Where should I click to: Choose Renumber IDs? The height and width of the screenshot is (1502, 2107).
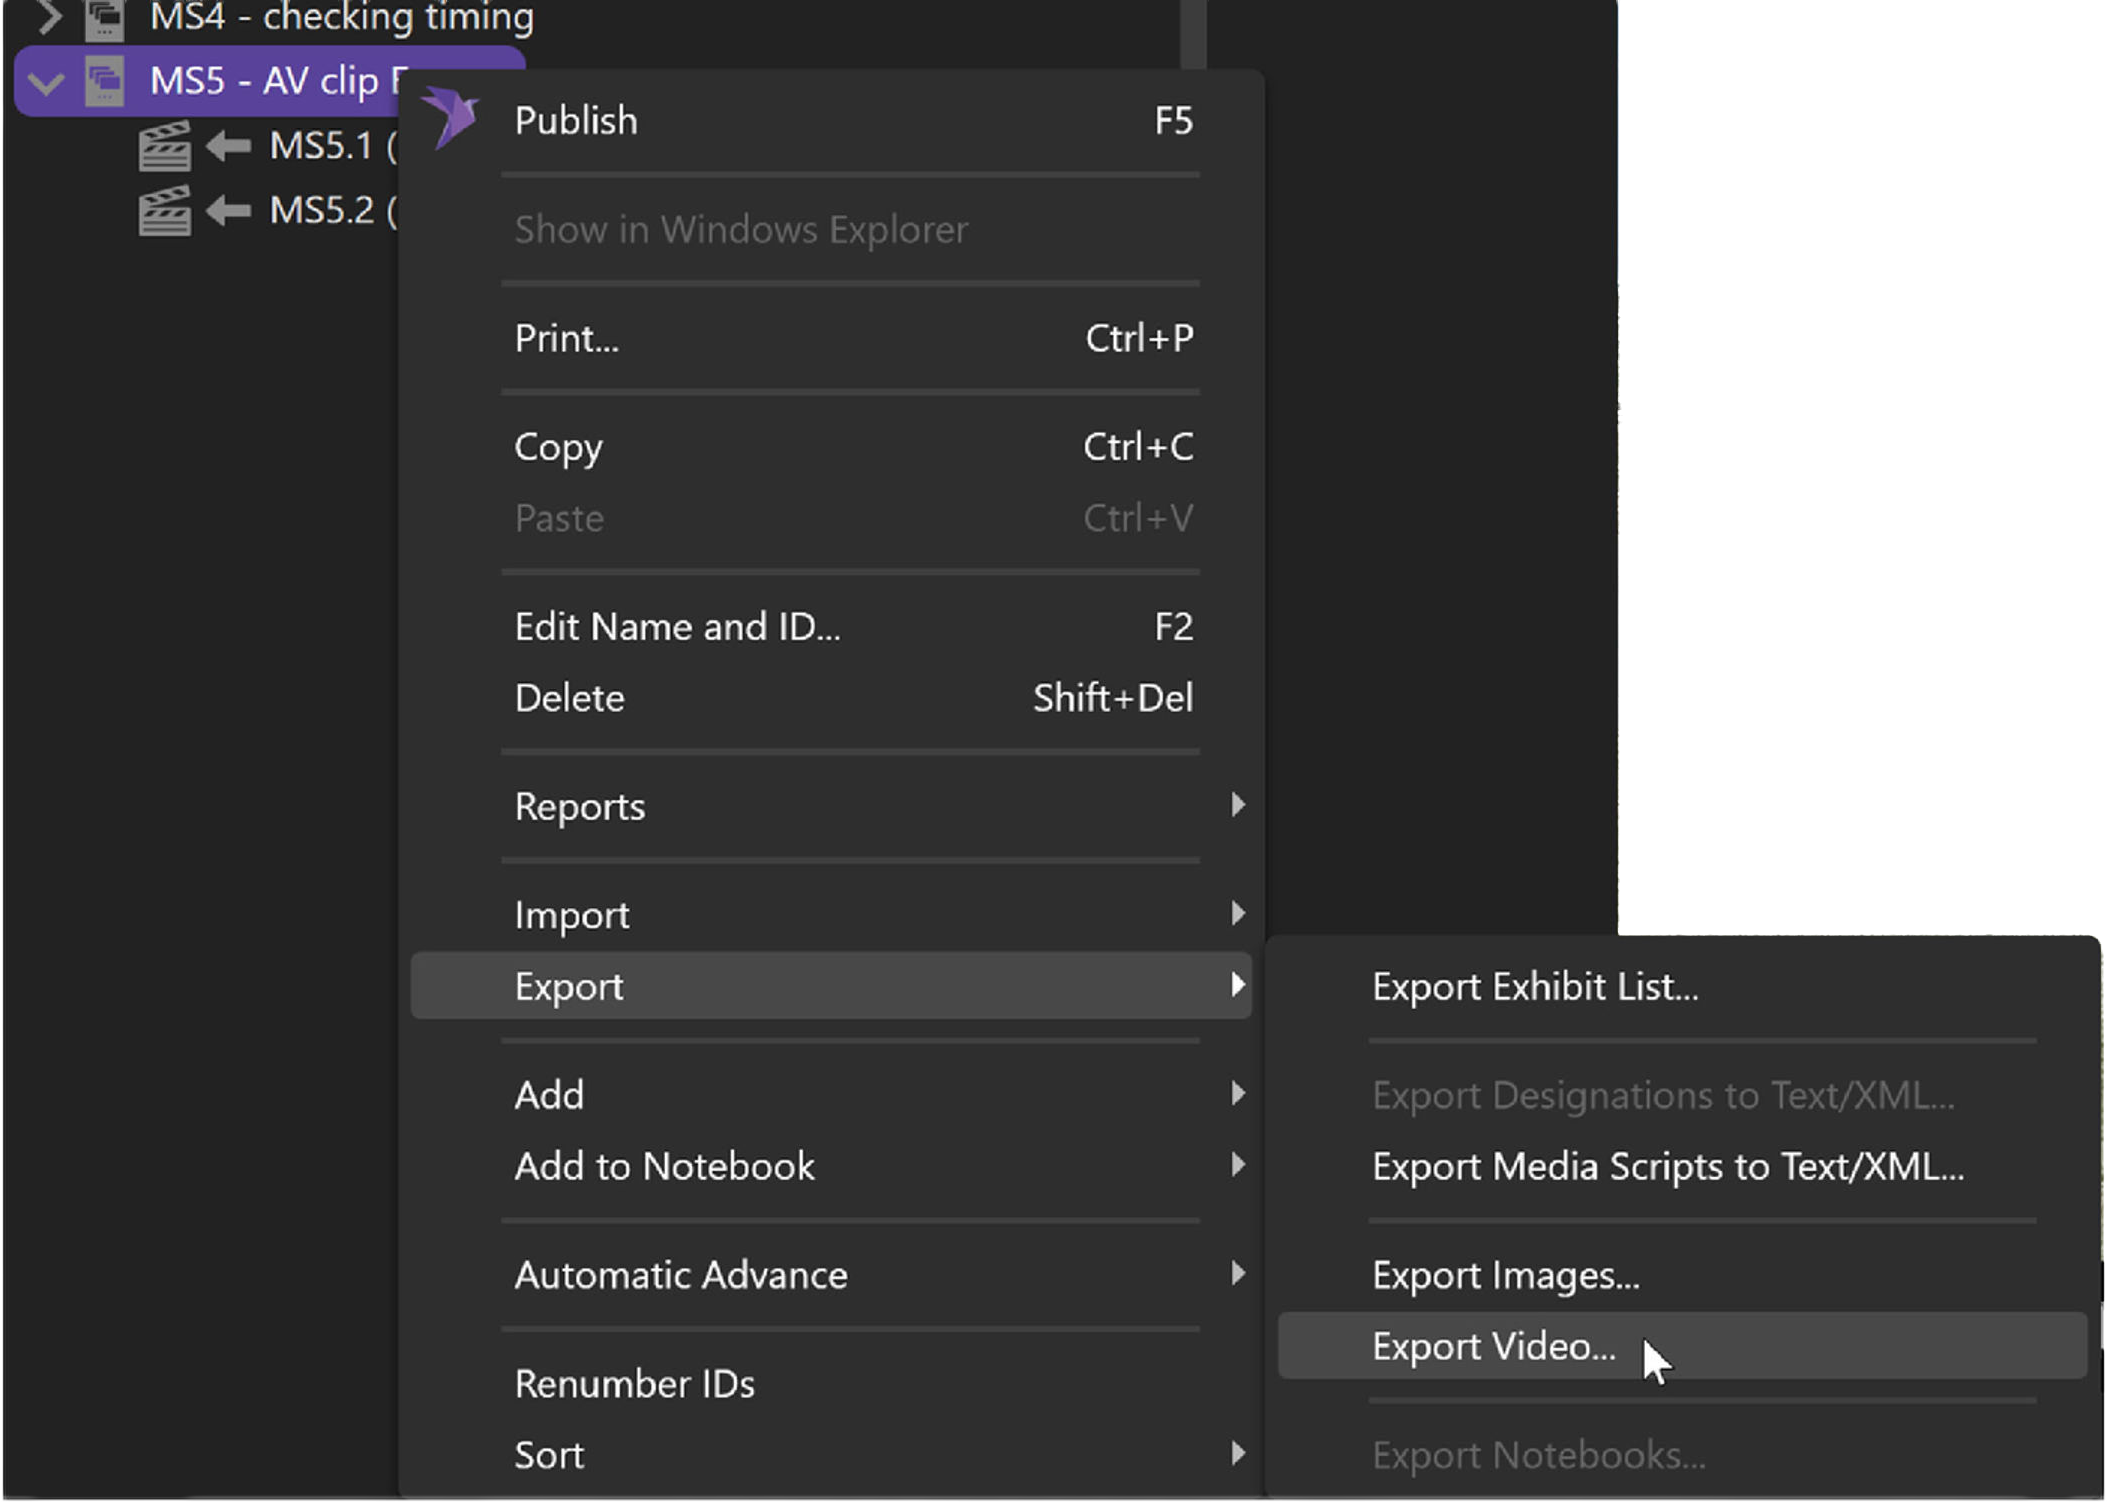click(x=634, y=1383)
